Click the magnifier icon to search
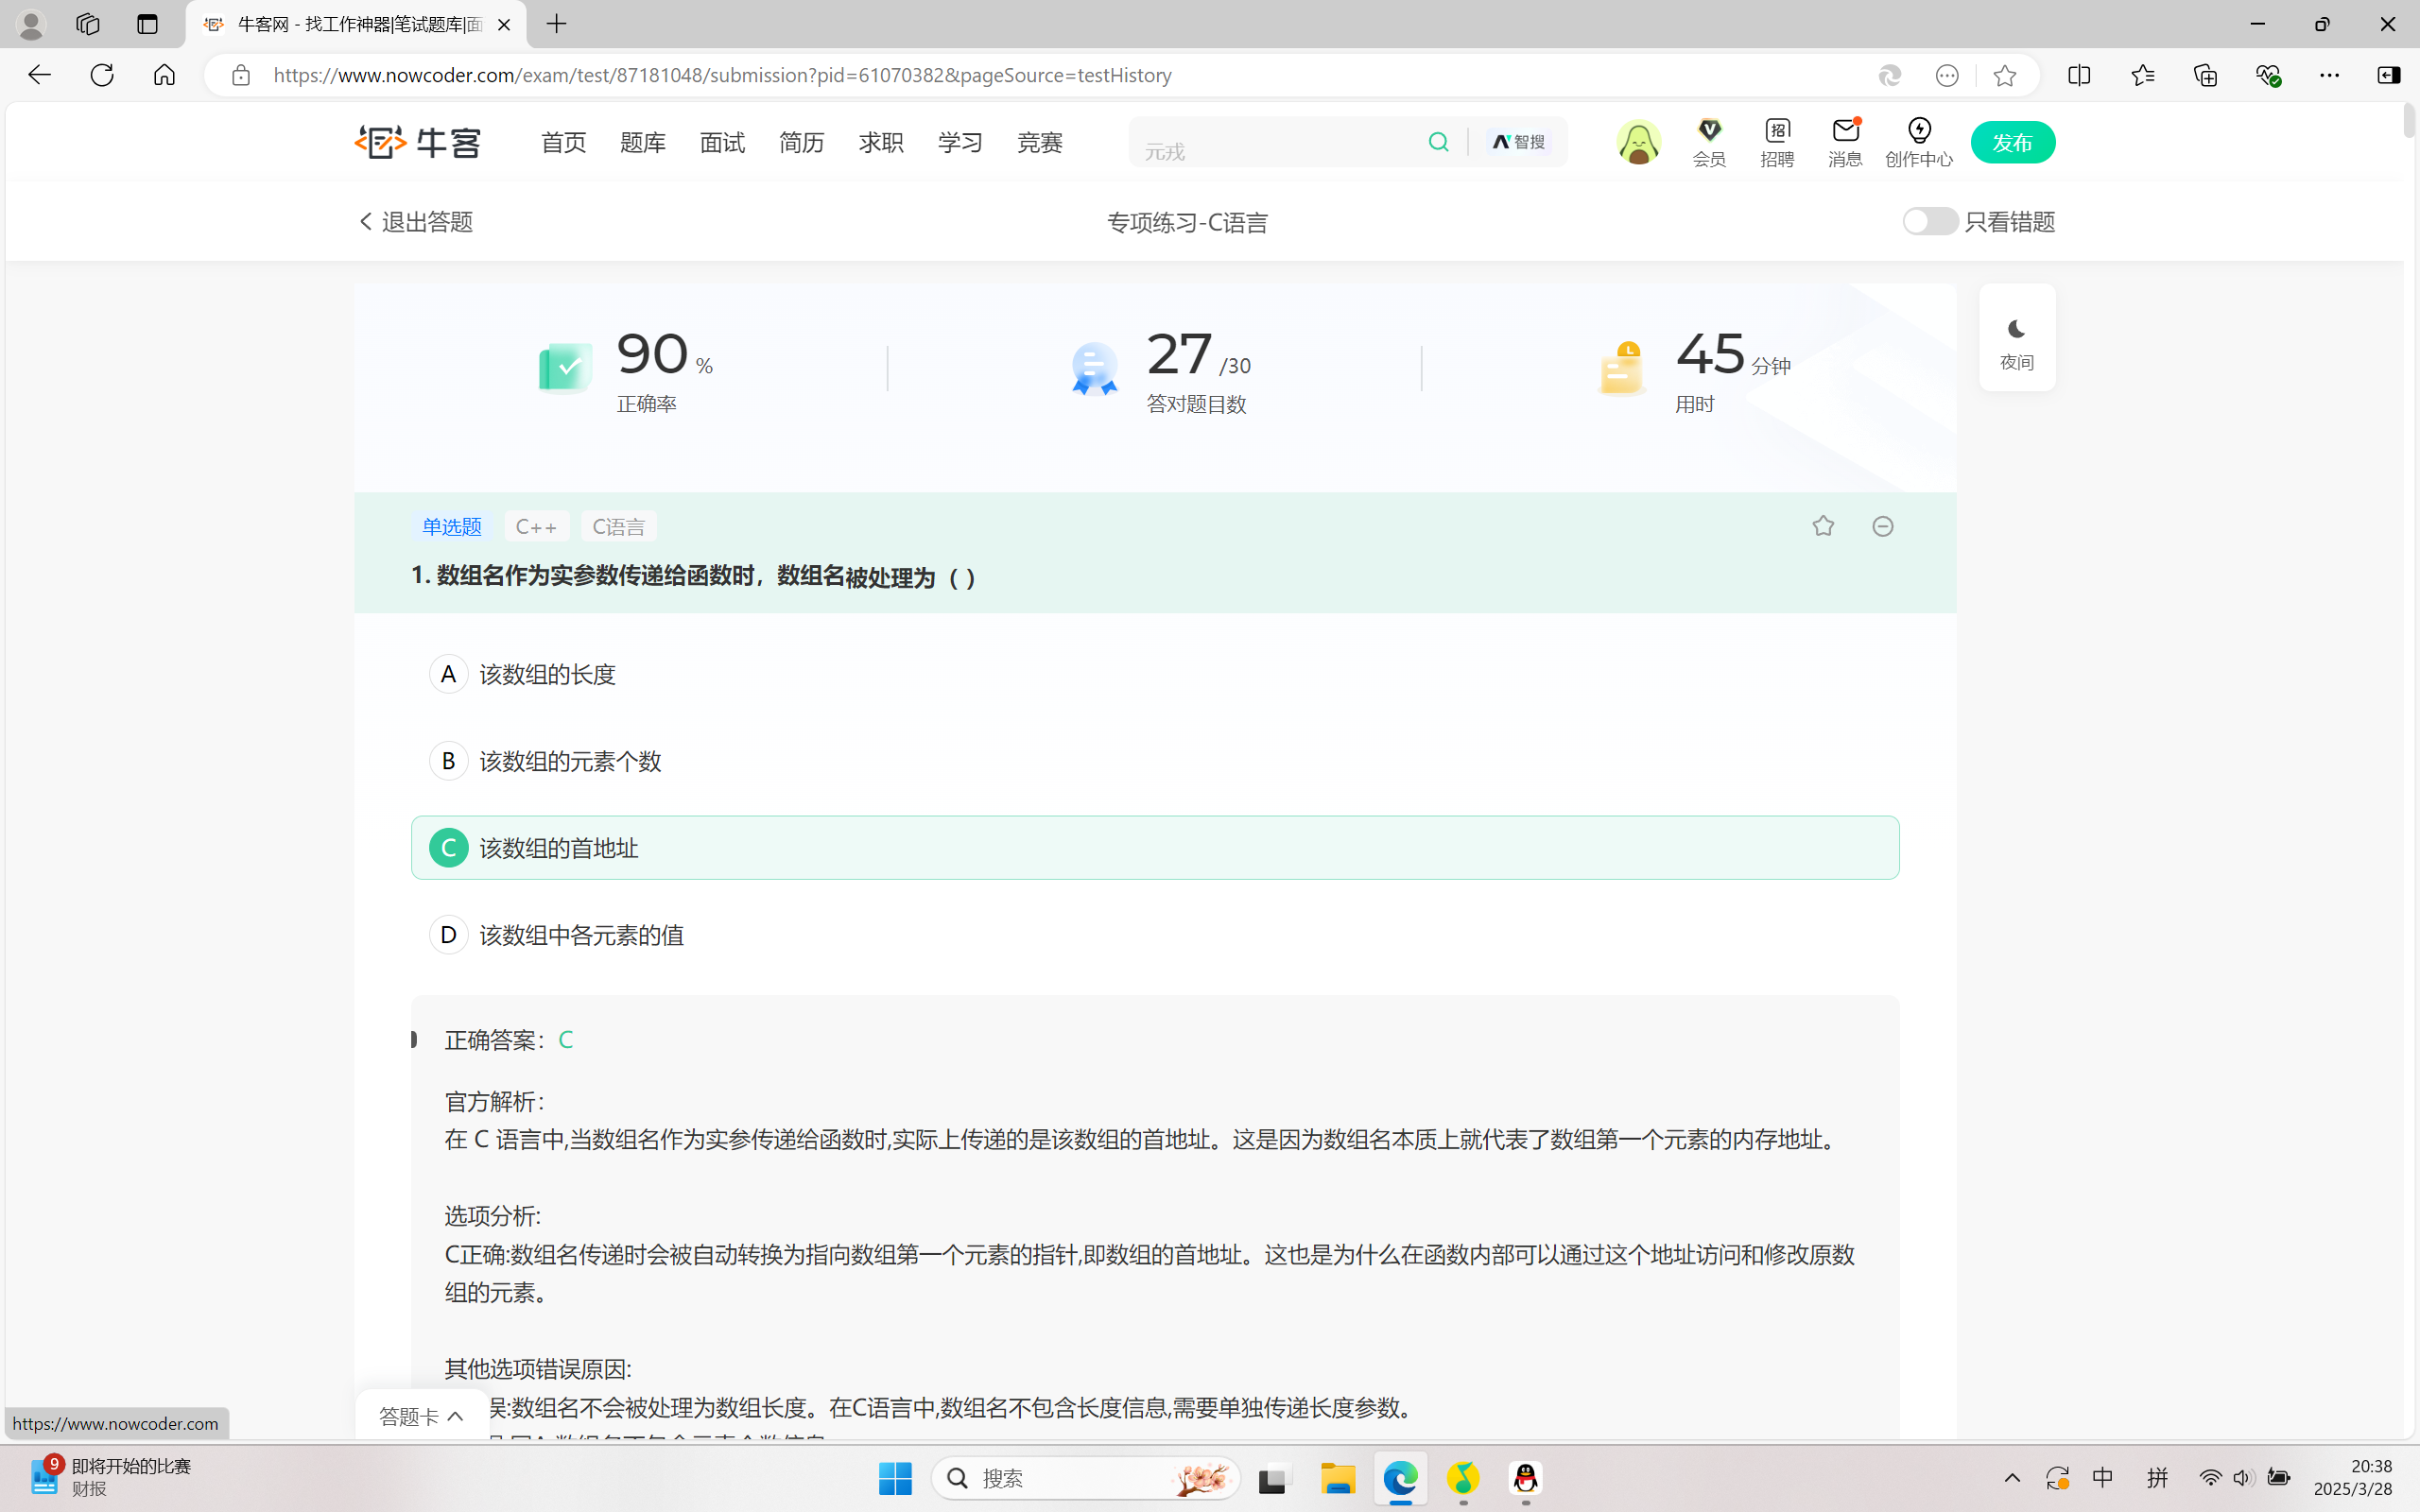 pyautogui.click(x=1438, y=141)
